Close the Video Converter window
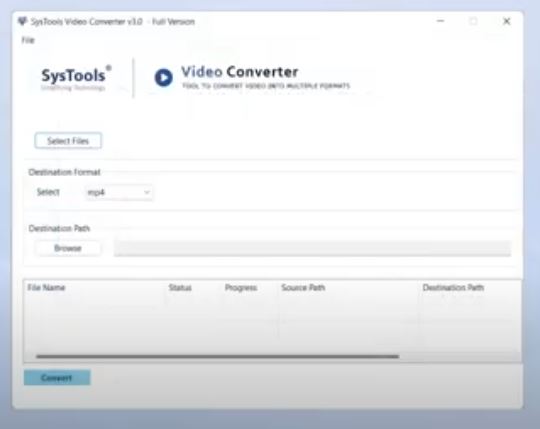The height and width of the screenshot is (429, 540). pos(507,21)
